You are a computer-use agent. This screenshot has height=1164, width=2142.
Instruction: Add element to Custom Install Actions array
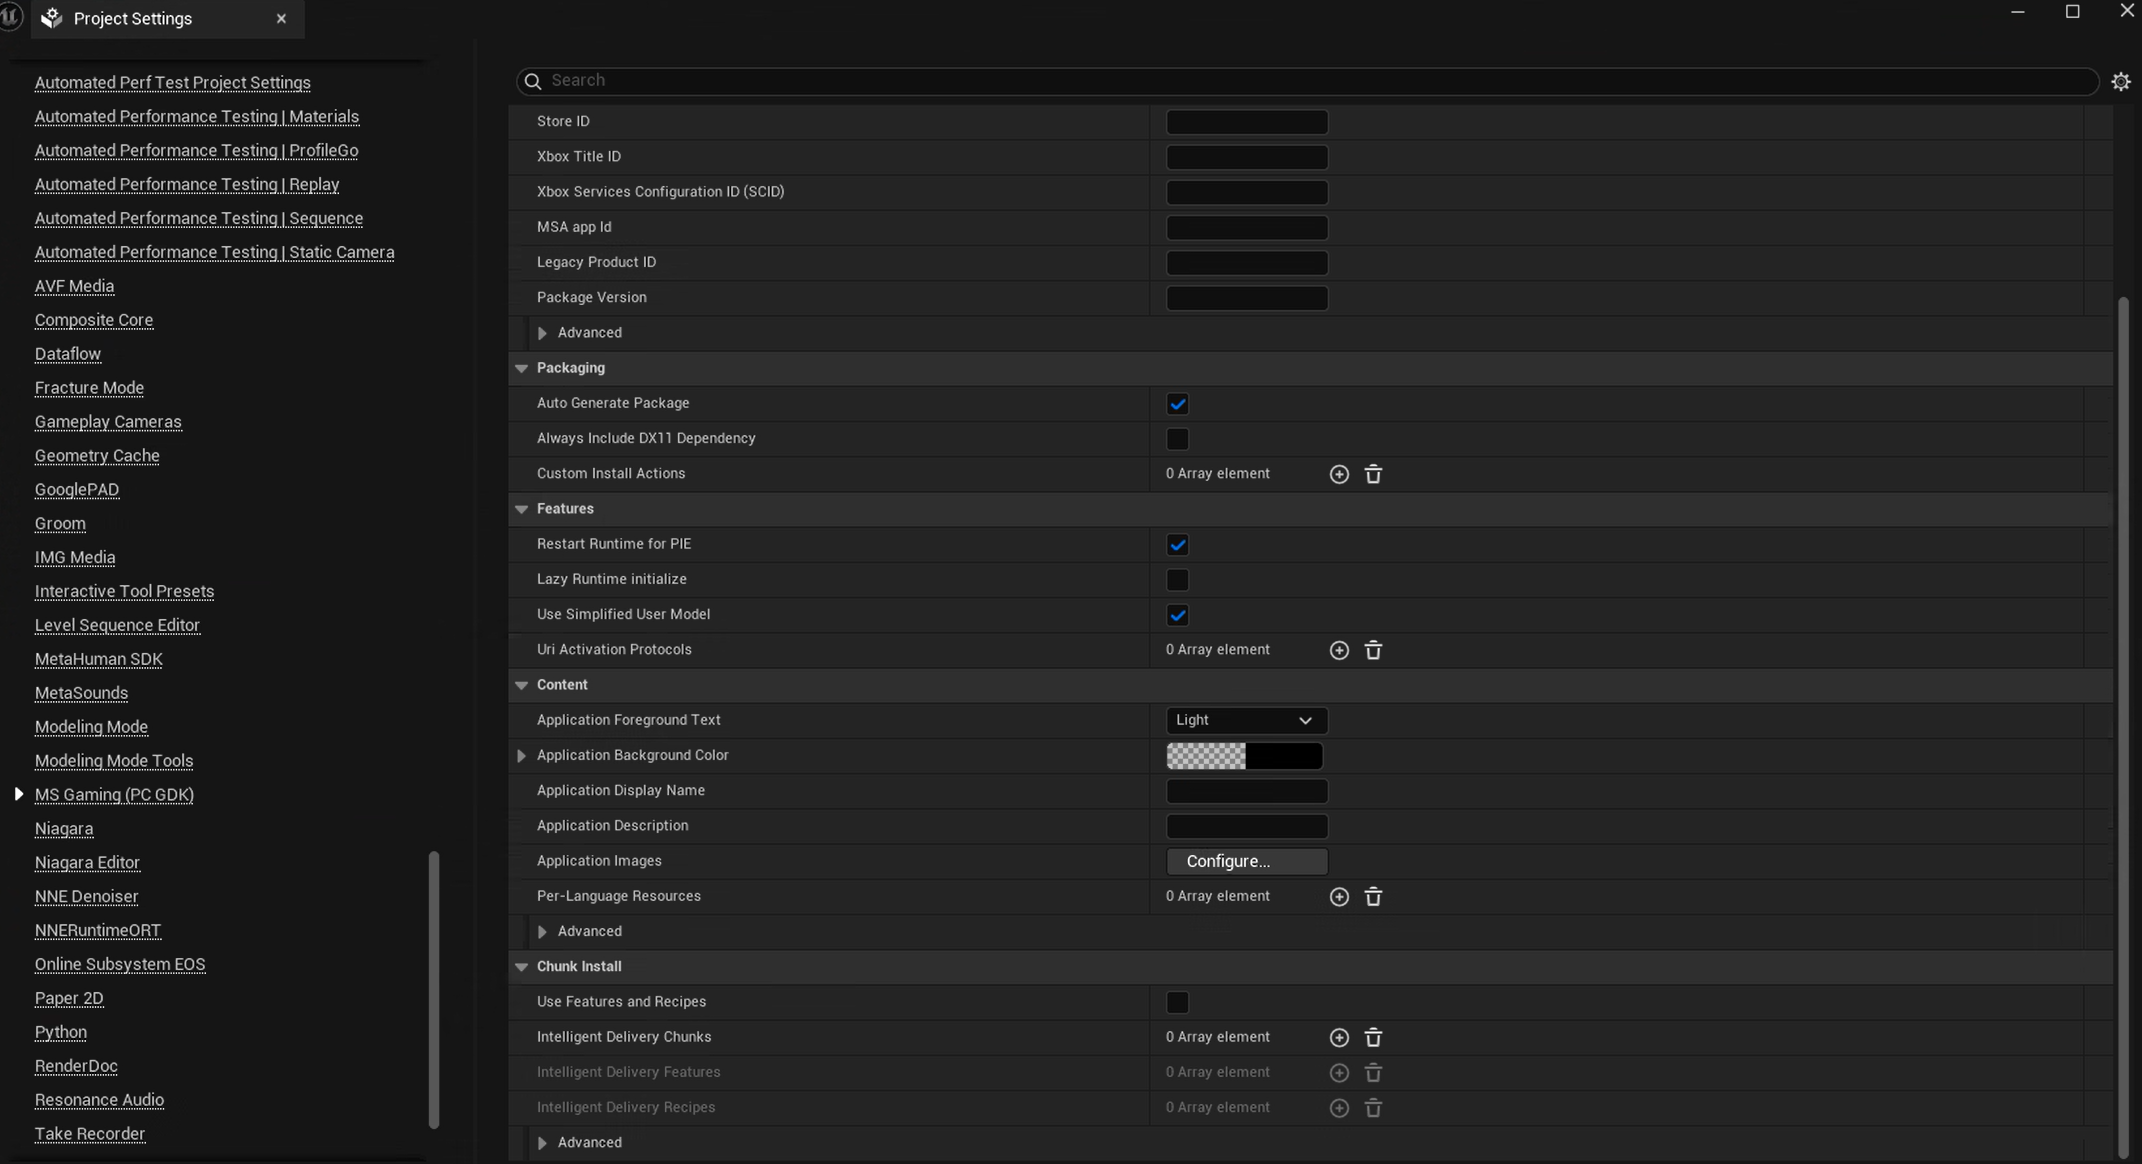(1339, 474)
